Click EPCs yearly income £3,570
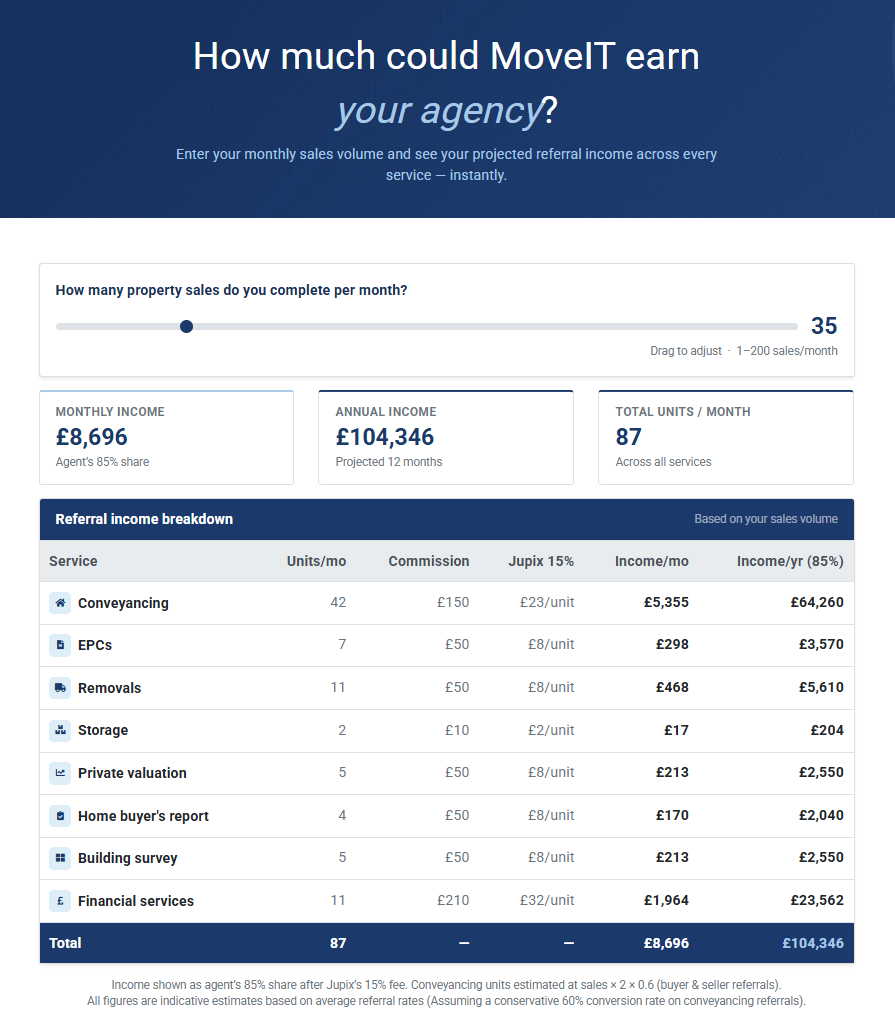The width and height of the screenshot is (895, 1010). 821,644
